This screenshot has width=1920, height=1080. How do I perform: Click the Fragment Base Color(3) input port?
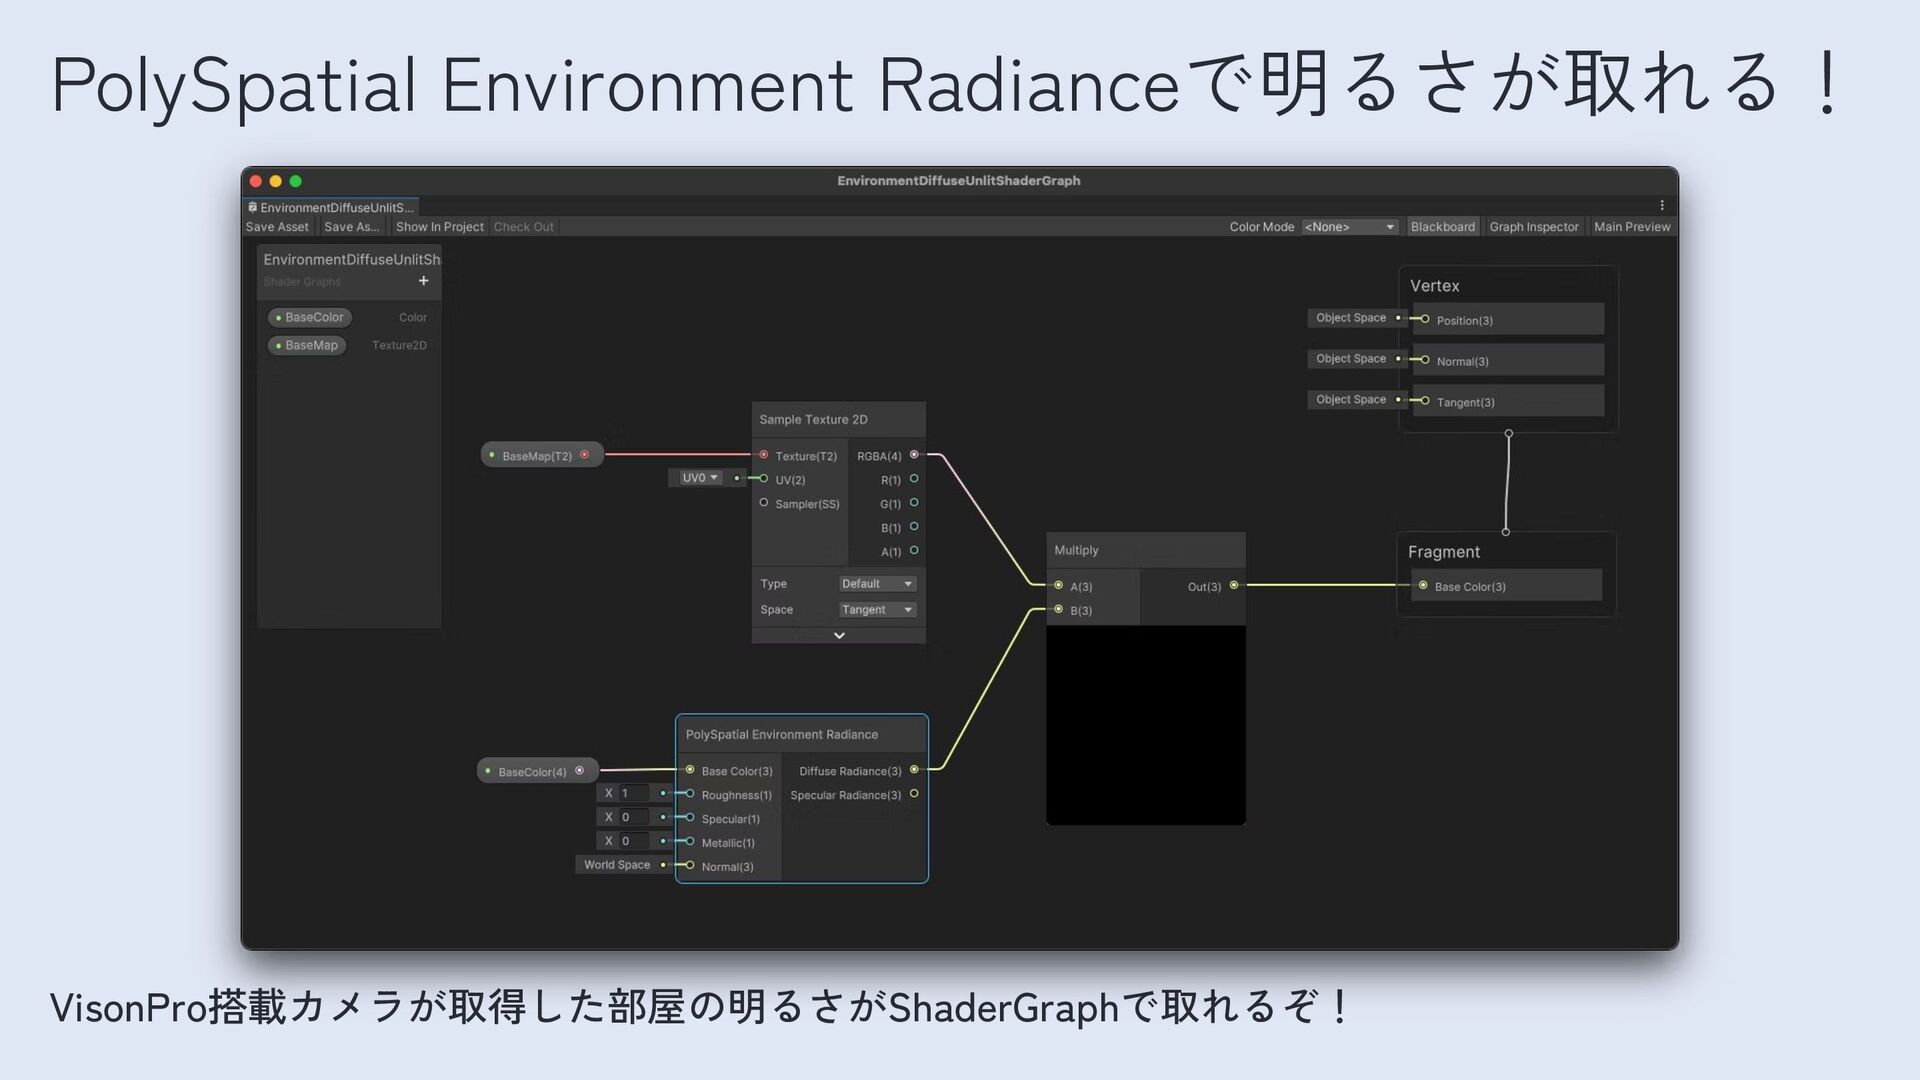1423,585
